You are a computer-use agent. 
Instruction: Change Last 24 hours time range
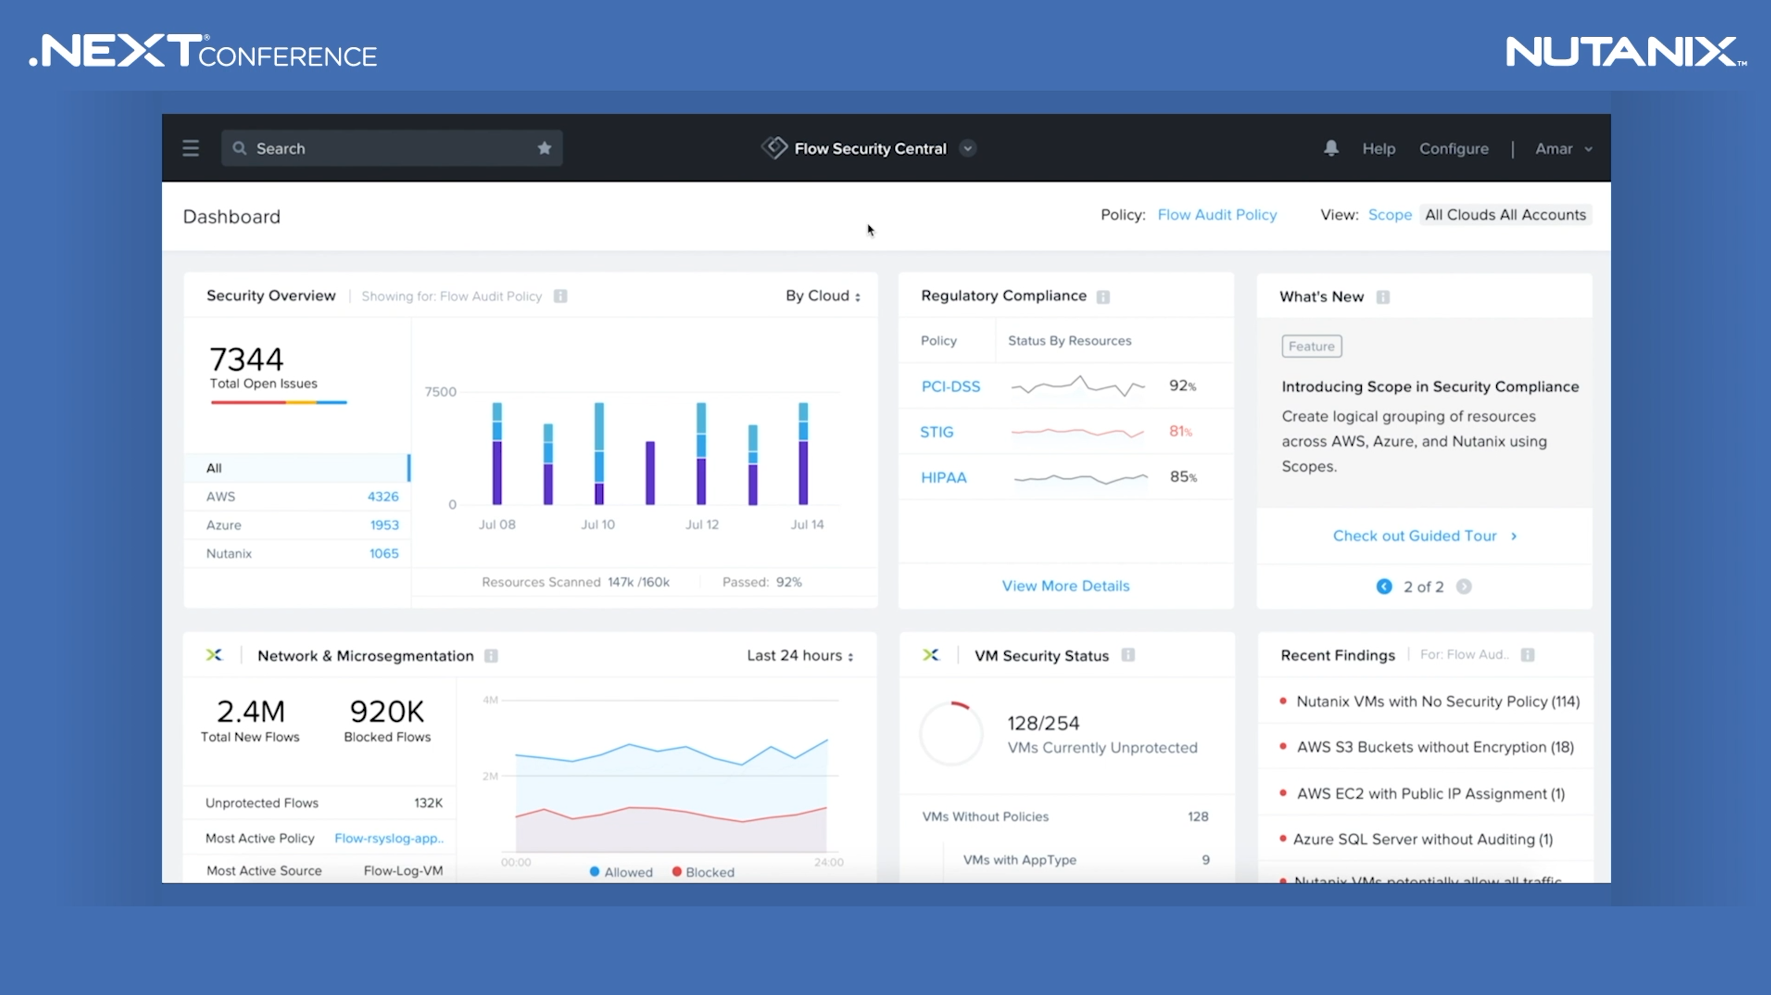click(800, 656)
